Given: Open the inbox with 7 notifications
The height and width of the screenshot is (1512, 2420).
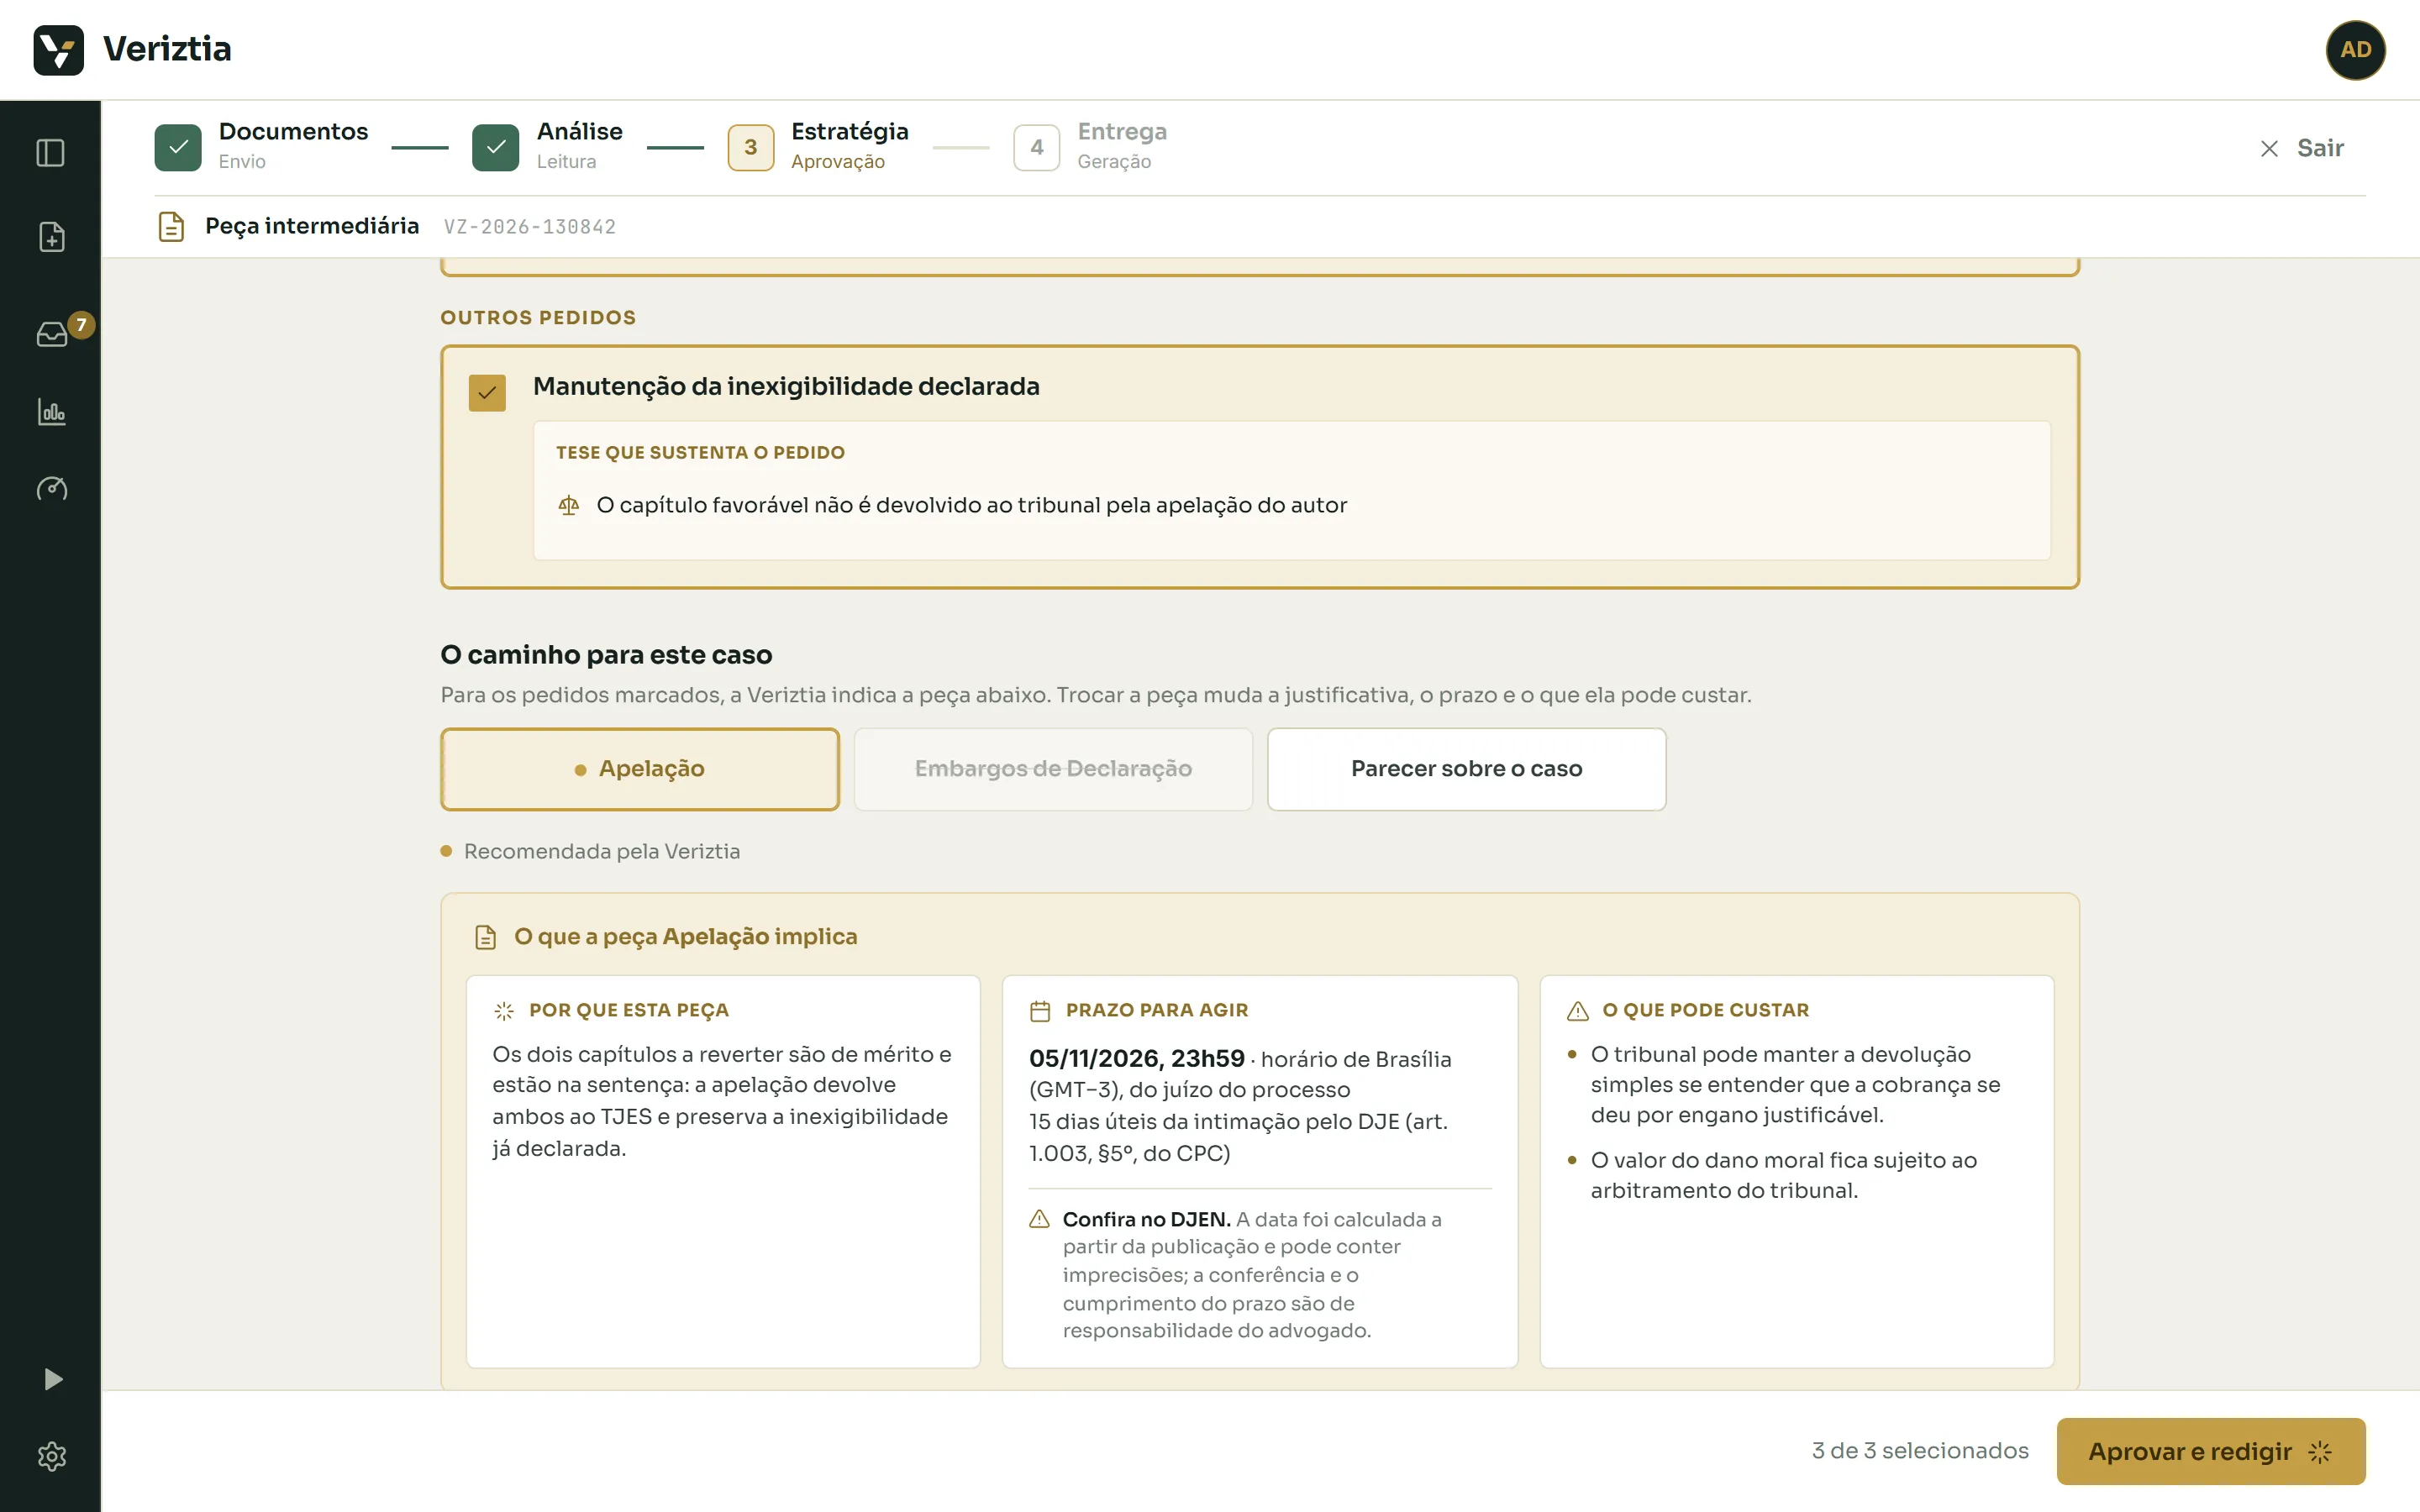Looking at the screenshot, I should tap(53, 333).
